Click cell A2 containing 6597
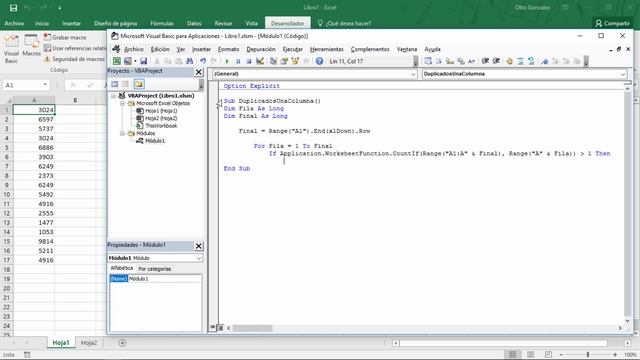Image resolution: width=640 pixels, height=360 pixels. pyautogui.click(x=34, y=119)
